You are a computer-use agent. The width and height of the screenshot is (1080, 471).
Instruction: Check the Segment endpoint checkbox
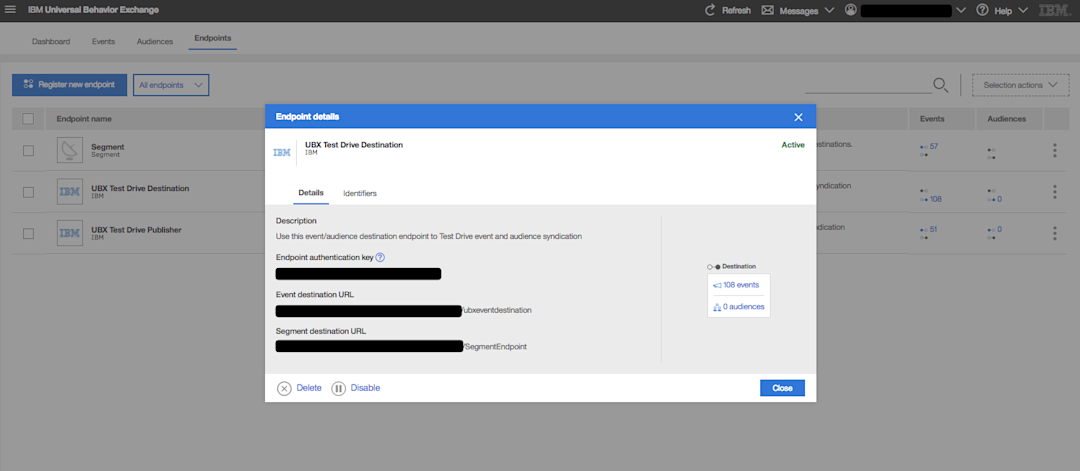[28, 151]
